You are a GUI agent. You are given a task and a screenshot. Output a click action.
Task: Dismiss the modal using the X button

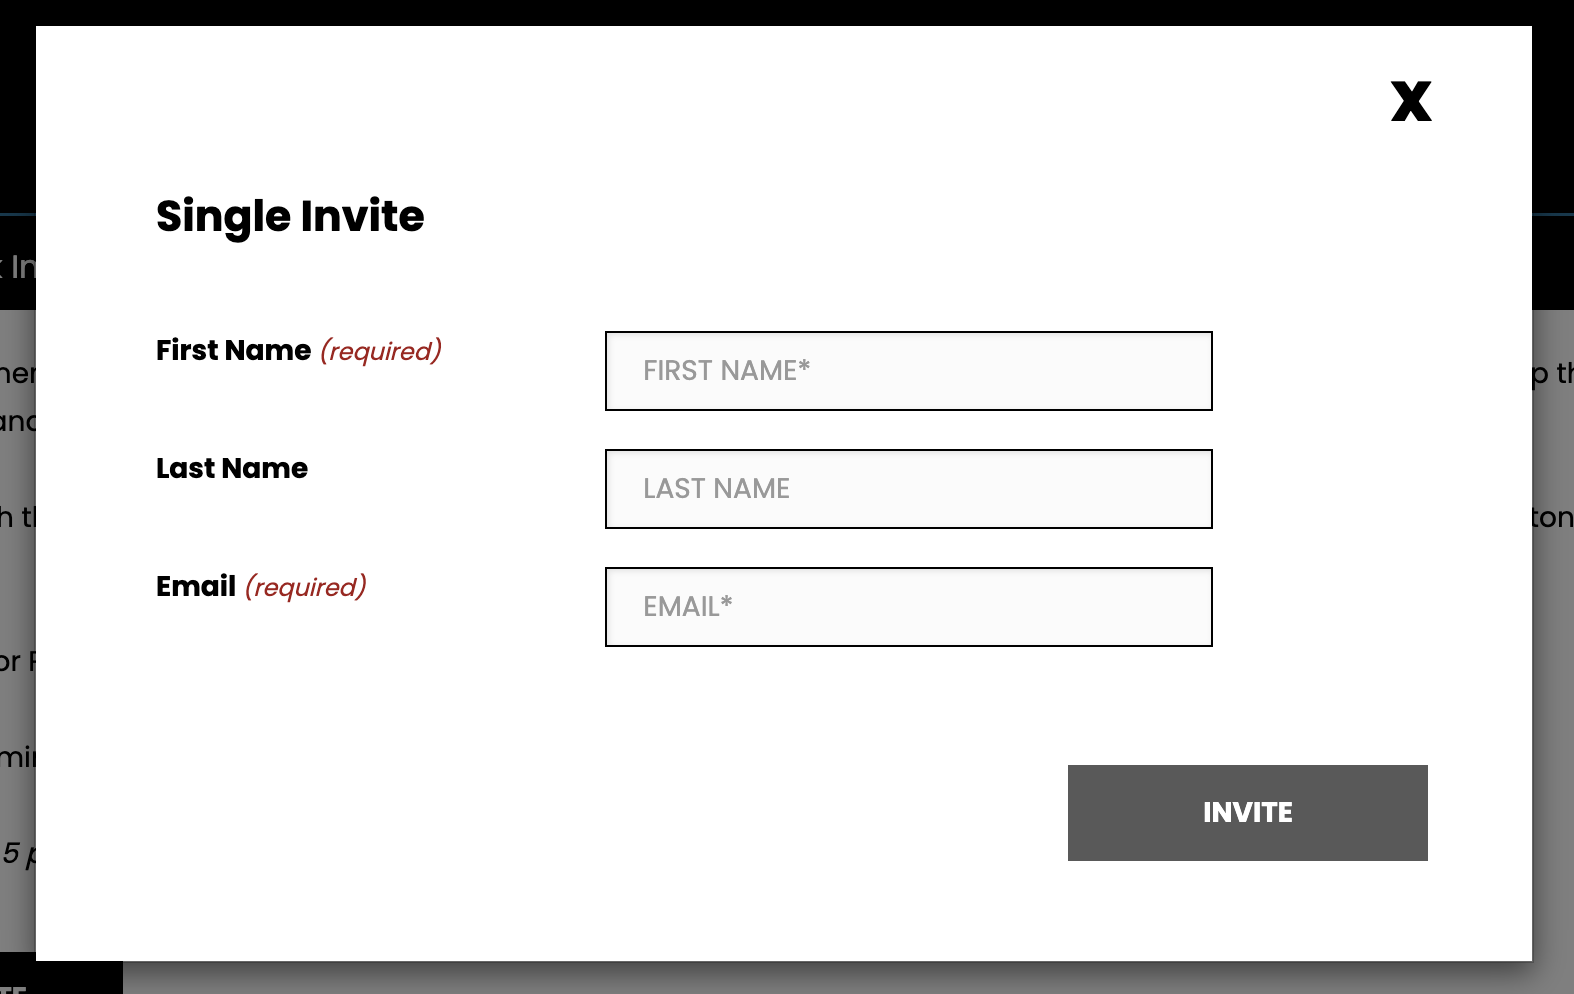point(1411,101)
